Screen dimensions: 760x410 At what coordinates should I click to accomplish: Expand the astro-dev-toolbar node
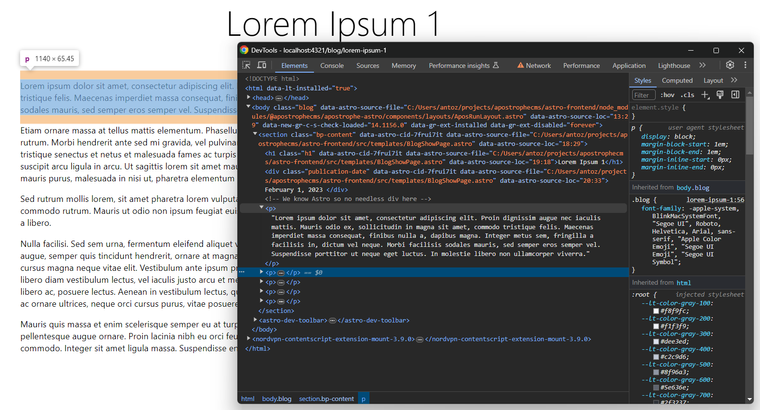[255, 320]
